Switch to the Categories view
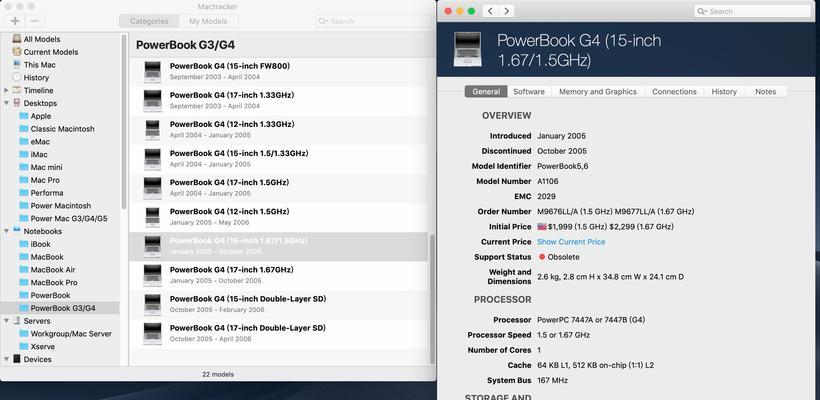The width and height of the screenshot is (820, 400). (x=149, y=21)
